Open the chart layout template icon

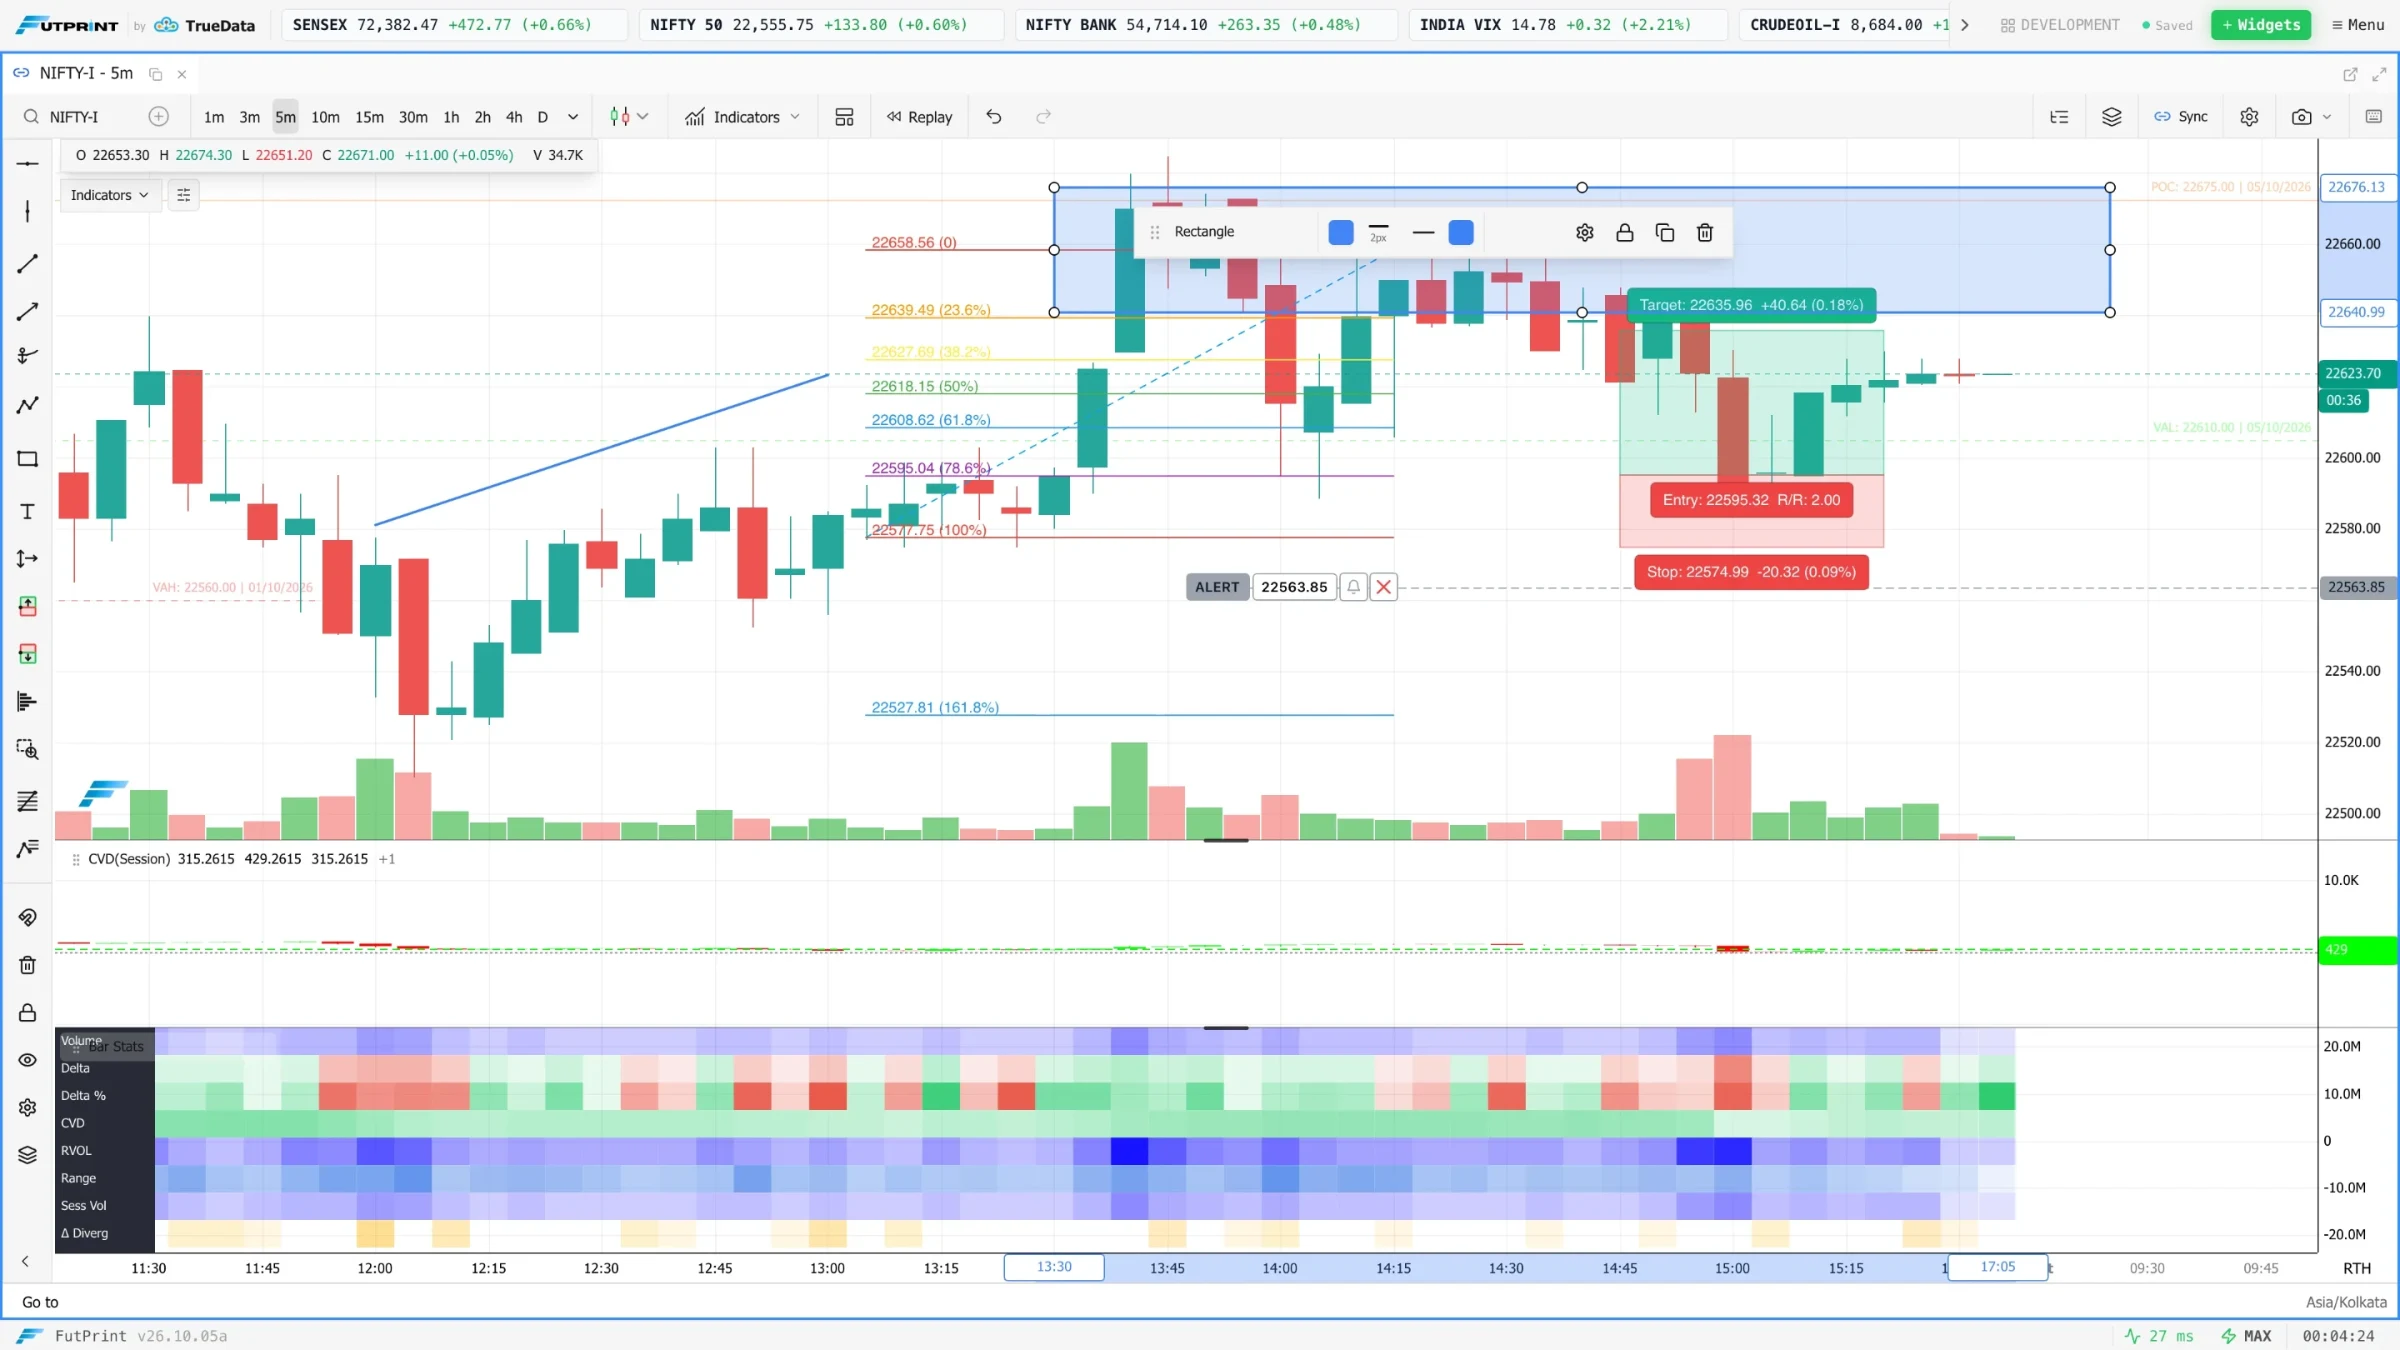844,117
